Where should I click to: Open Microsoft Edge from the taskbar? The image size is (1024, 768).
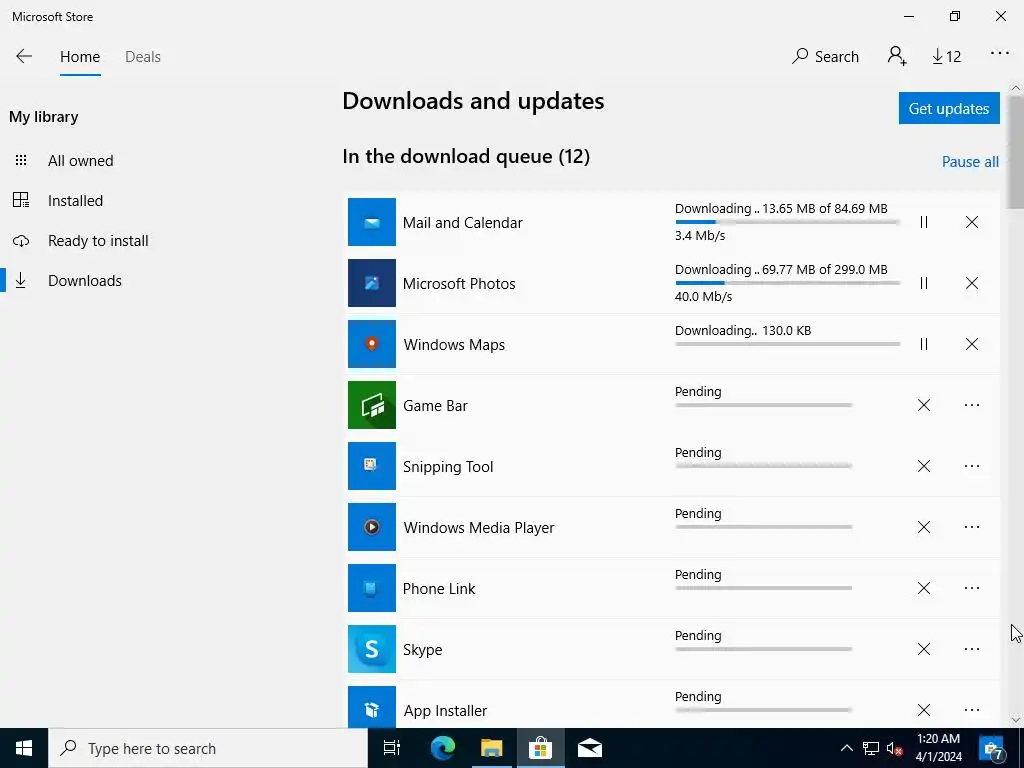click(x=442, y=748)
